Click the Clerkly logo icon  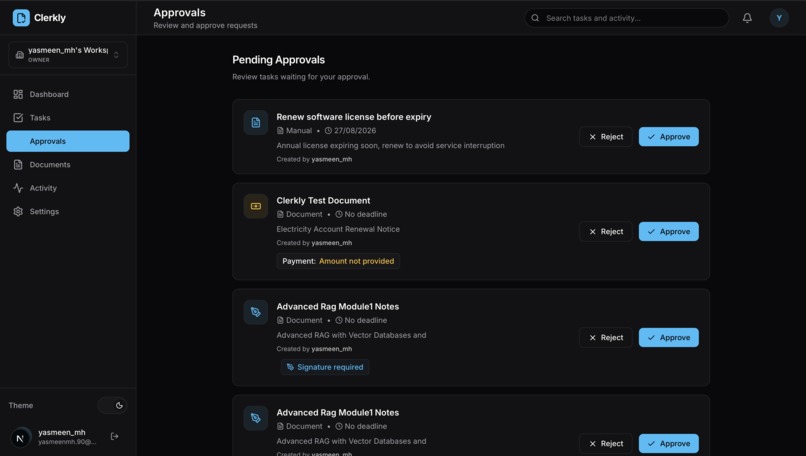21,17
